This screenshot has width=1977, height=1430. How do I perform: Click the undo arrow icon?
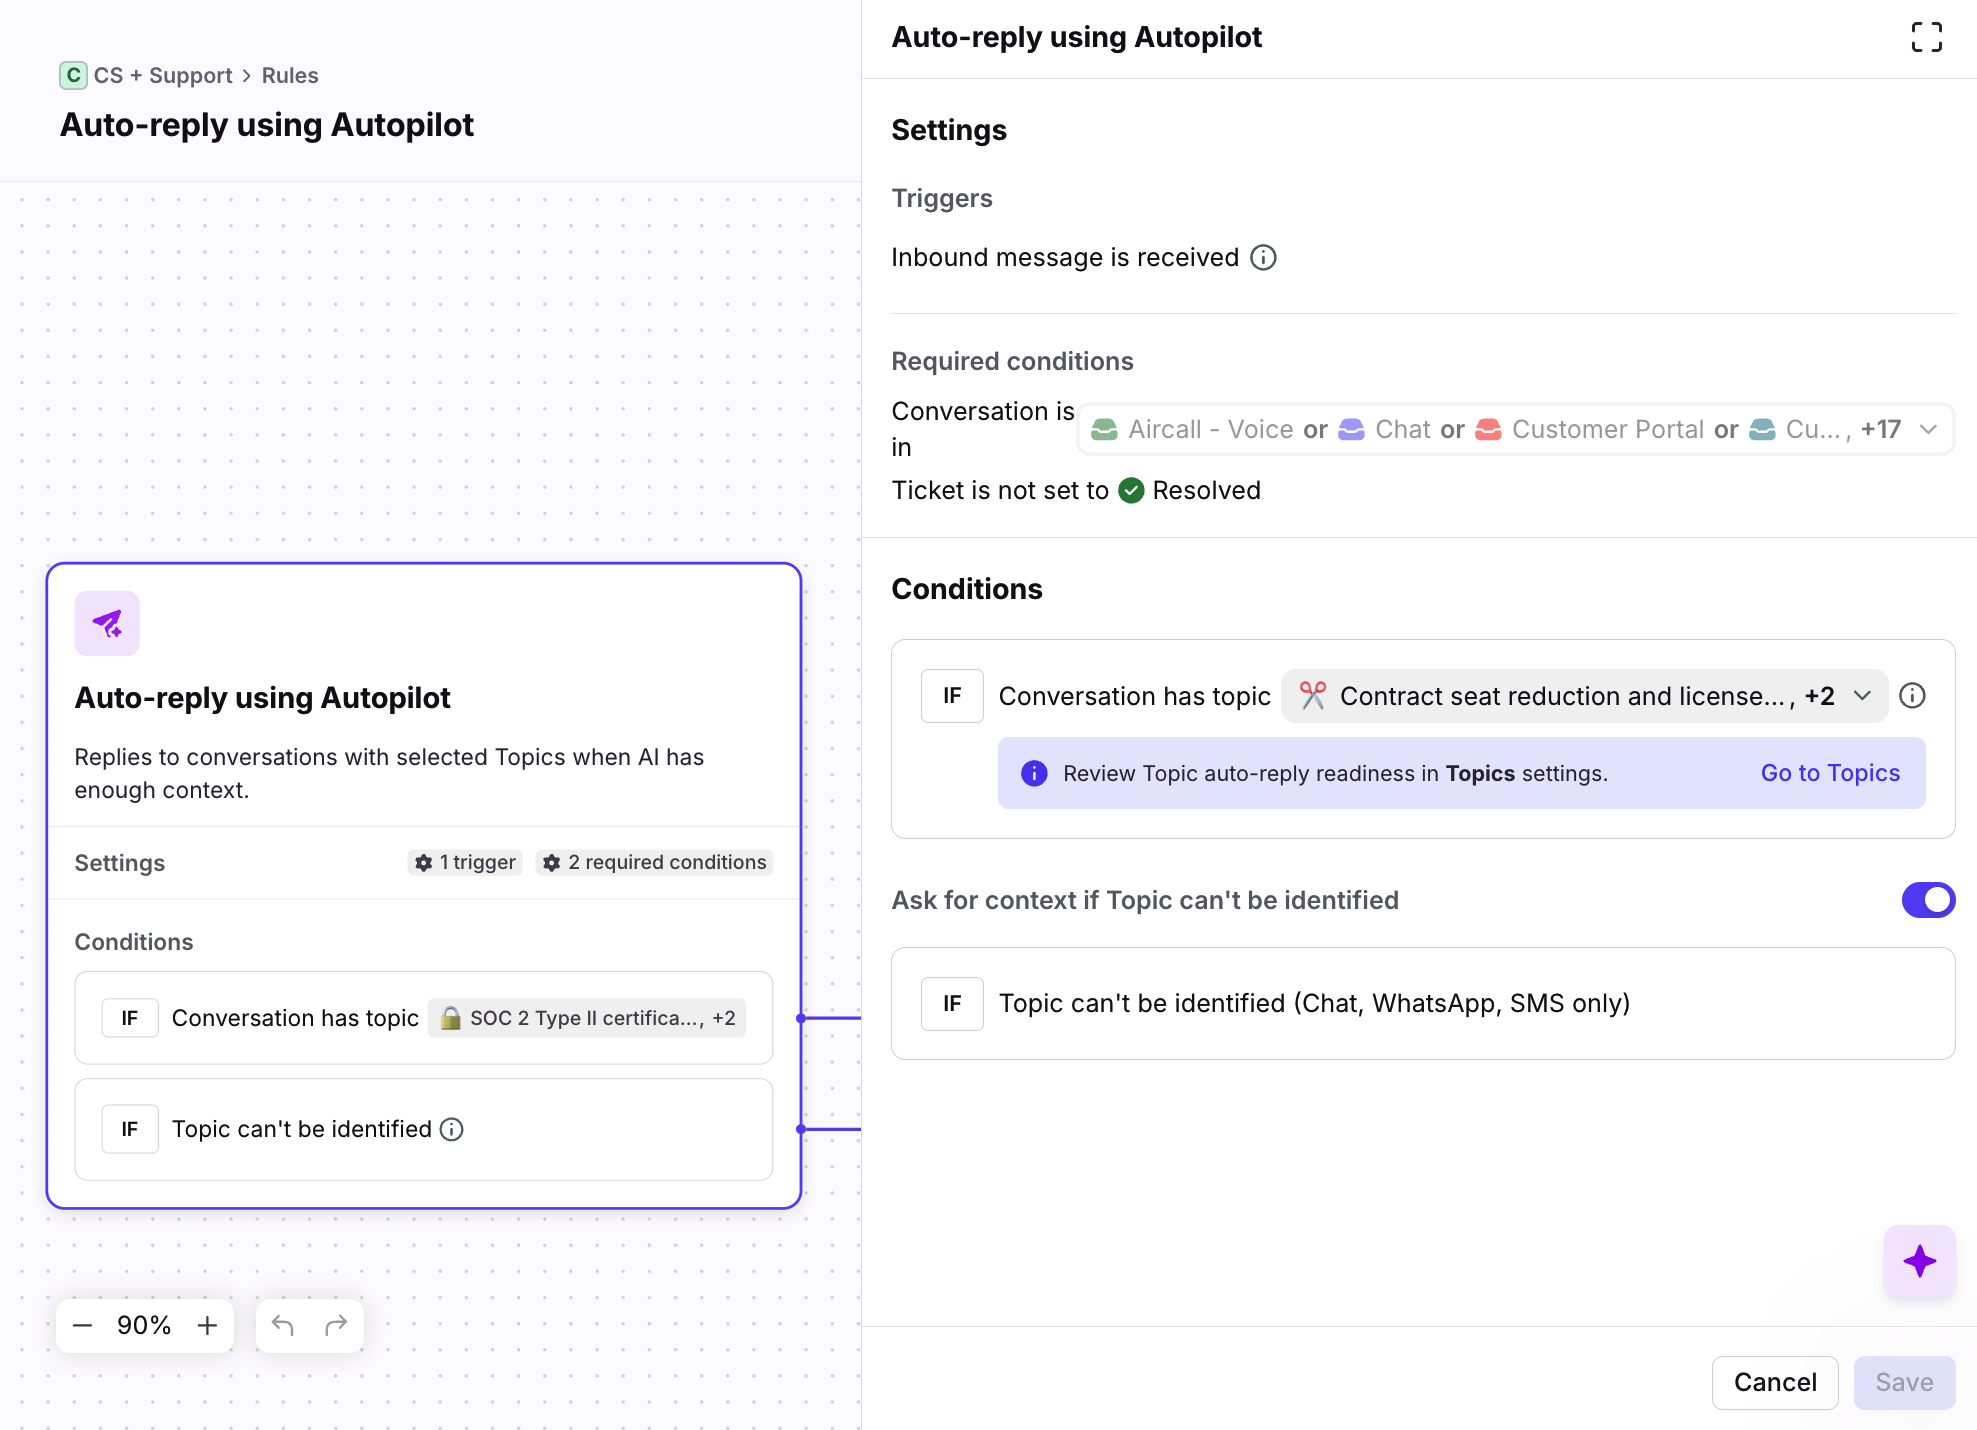pos(283,1325)
